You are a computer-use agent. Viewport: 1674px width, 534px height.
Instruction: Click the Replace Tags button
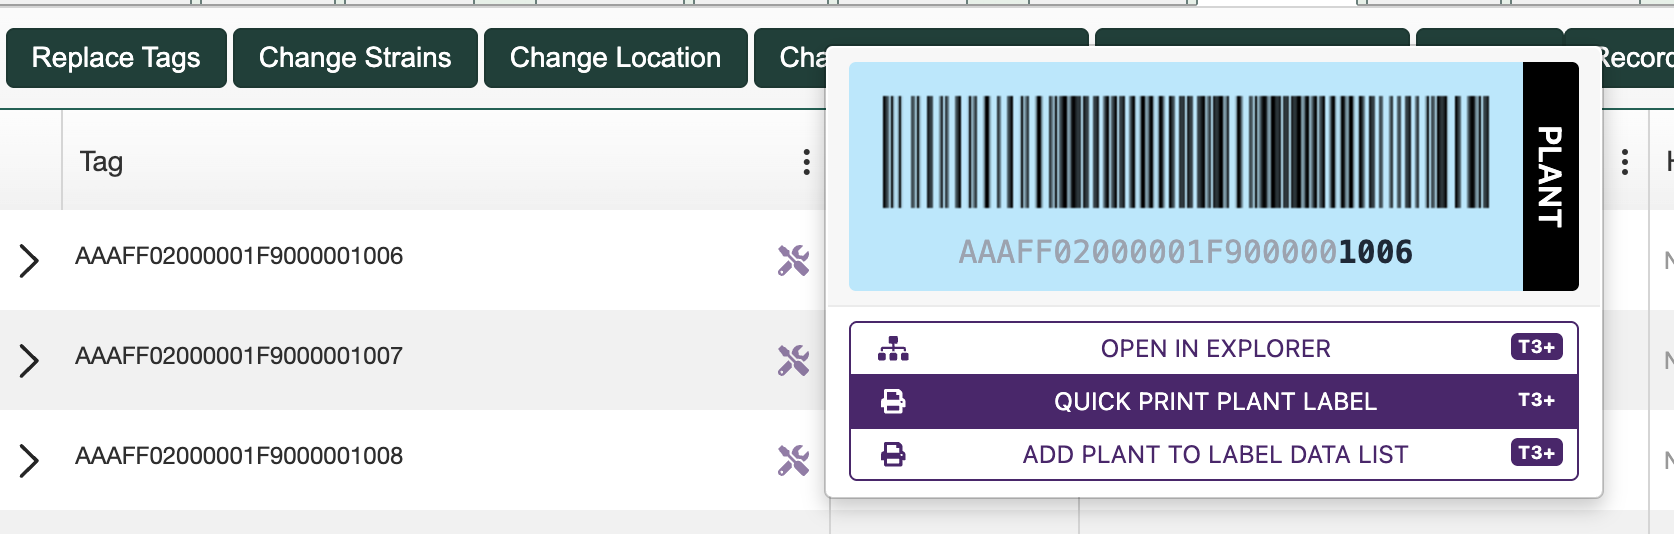(116, 58)
